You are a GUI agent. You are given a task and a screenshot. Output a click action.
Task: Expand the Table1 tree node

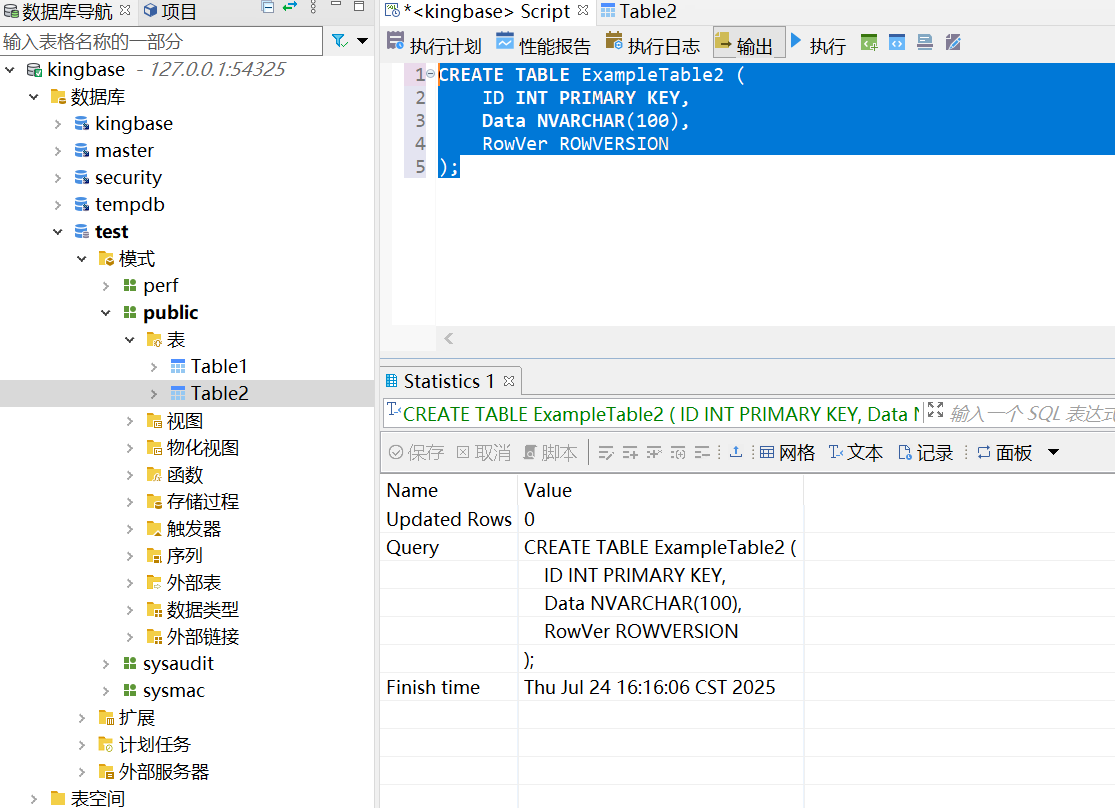[x=154, y=367]
